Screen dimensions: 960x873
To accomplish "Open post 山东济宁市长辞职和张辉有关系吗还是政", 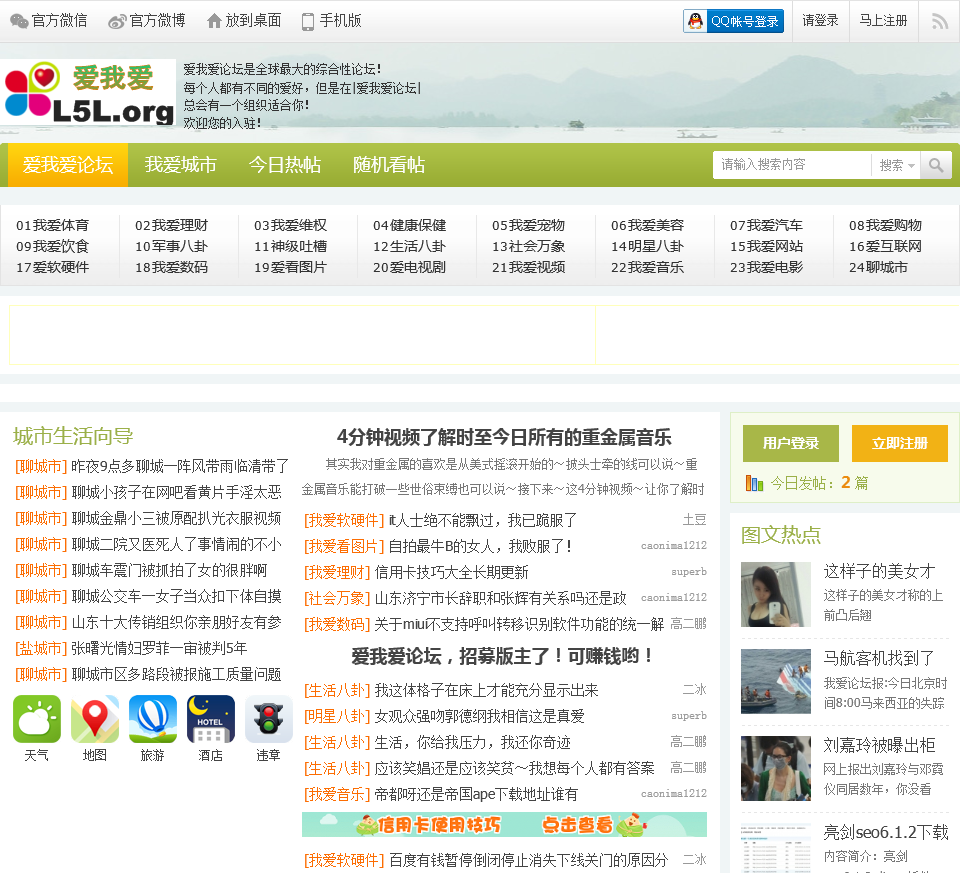I will [500, 598].
